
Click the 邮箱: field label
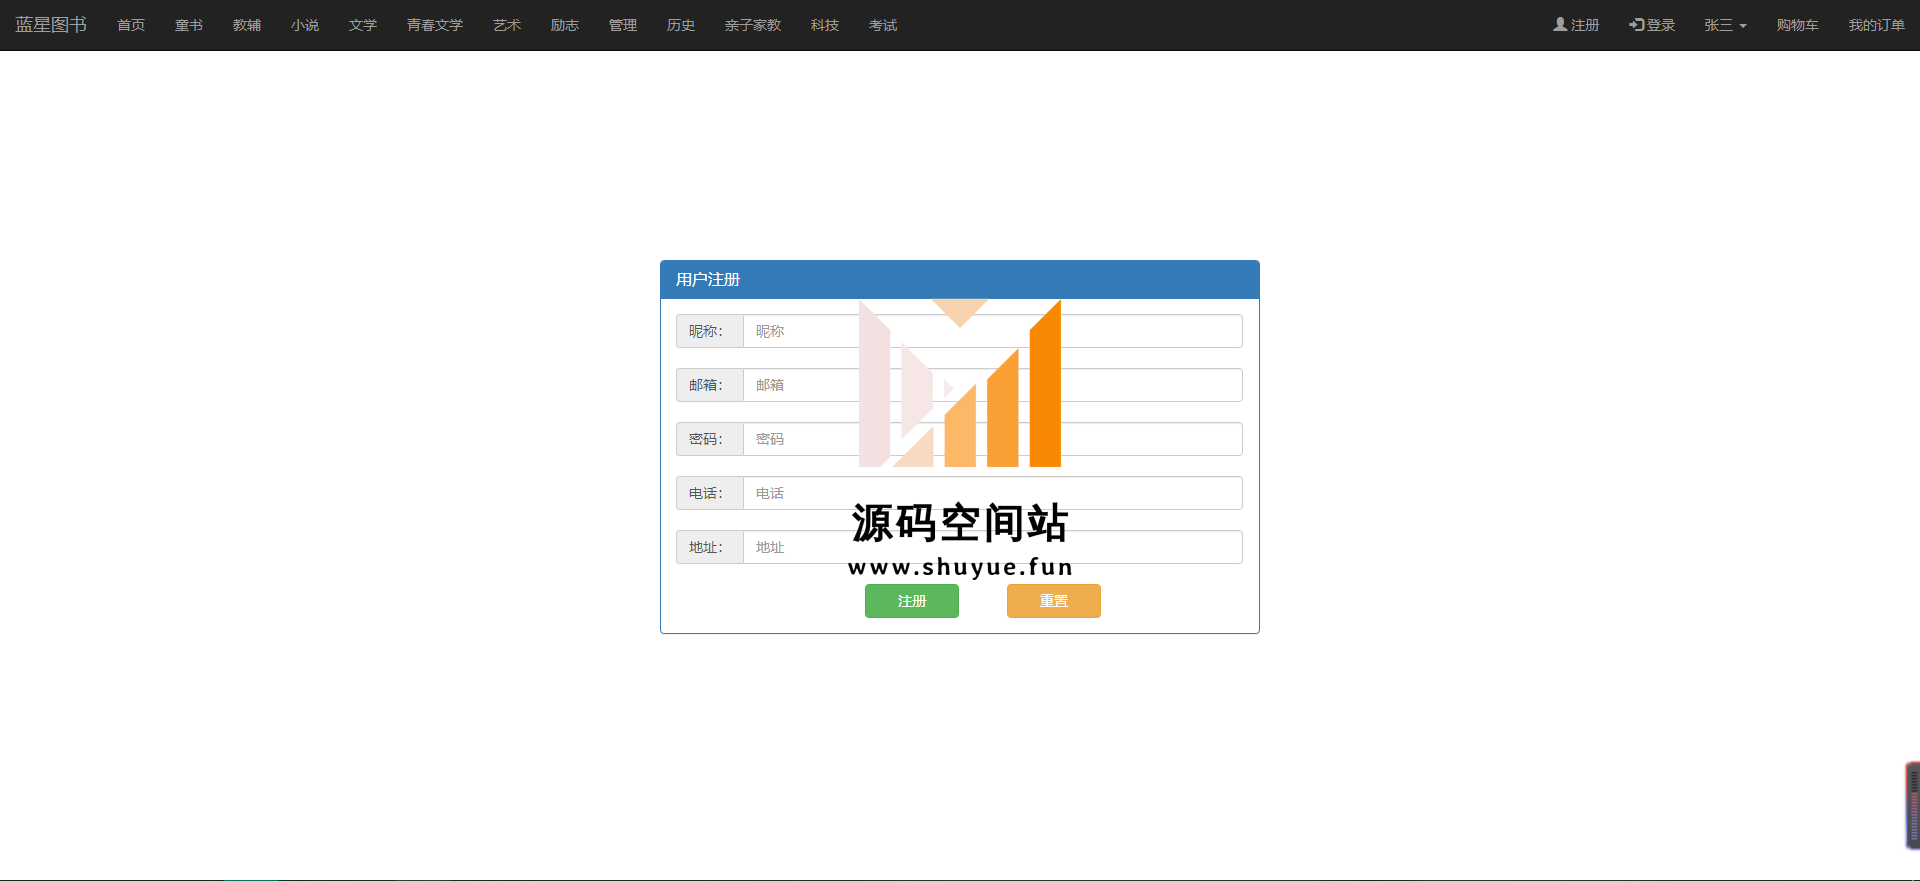pyautogui.click(x=709, y=385)
